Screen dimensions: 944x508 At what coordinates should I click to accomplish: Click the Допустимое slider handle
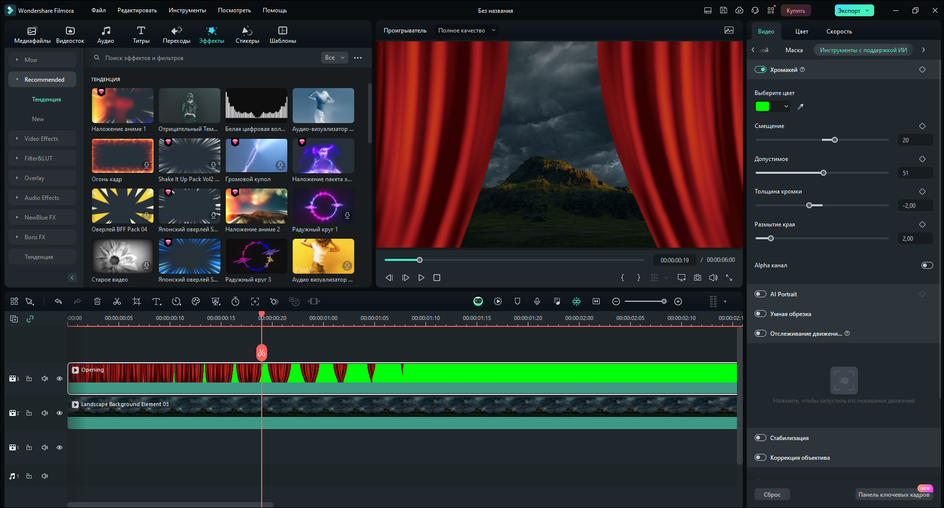tap(823, 173)
